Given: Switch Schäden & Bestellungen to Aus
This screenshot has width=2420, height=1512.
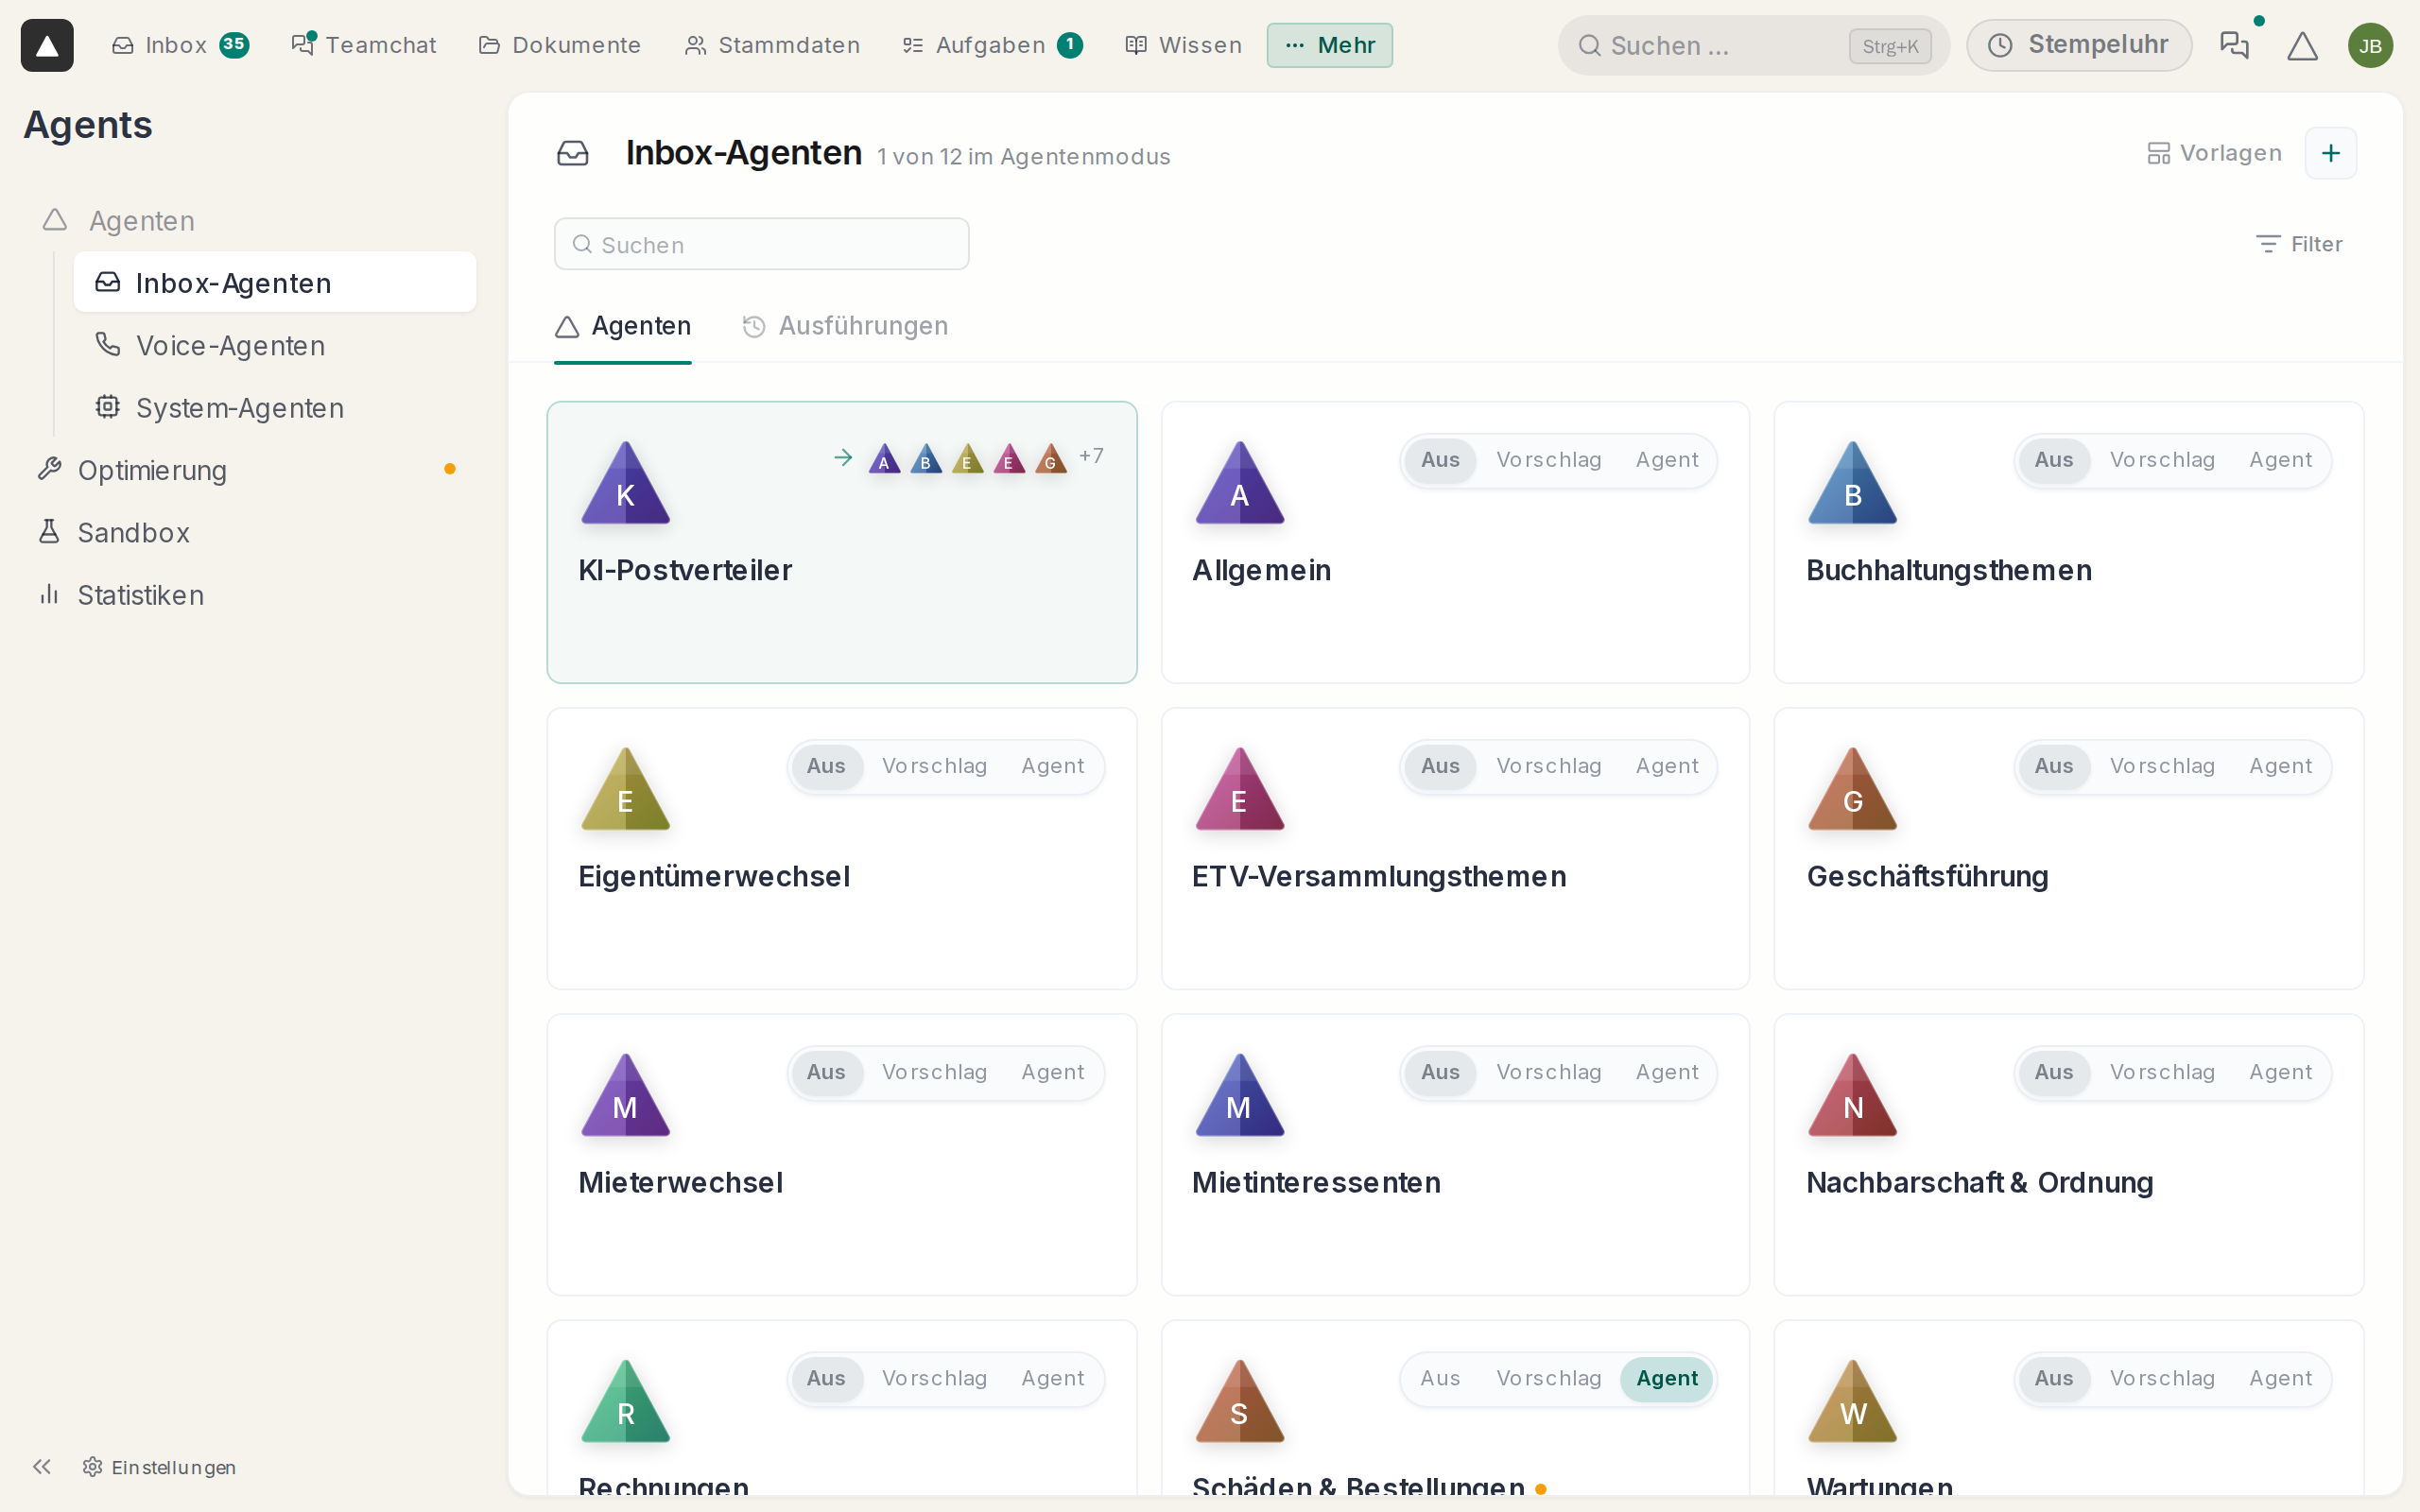Looking at the screenshot, I should (1440, 1378).
